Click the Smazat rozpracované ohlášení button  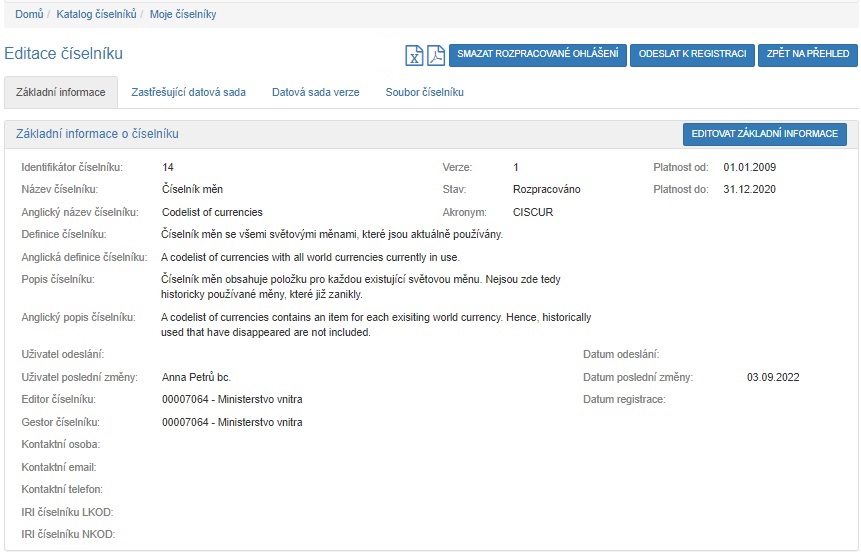(537, 54)
